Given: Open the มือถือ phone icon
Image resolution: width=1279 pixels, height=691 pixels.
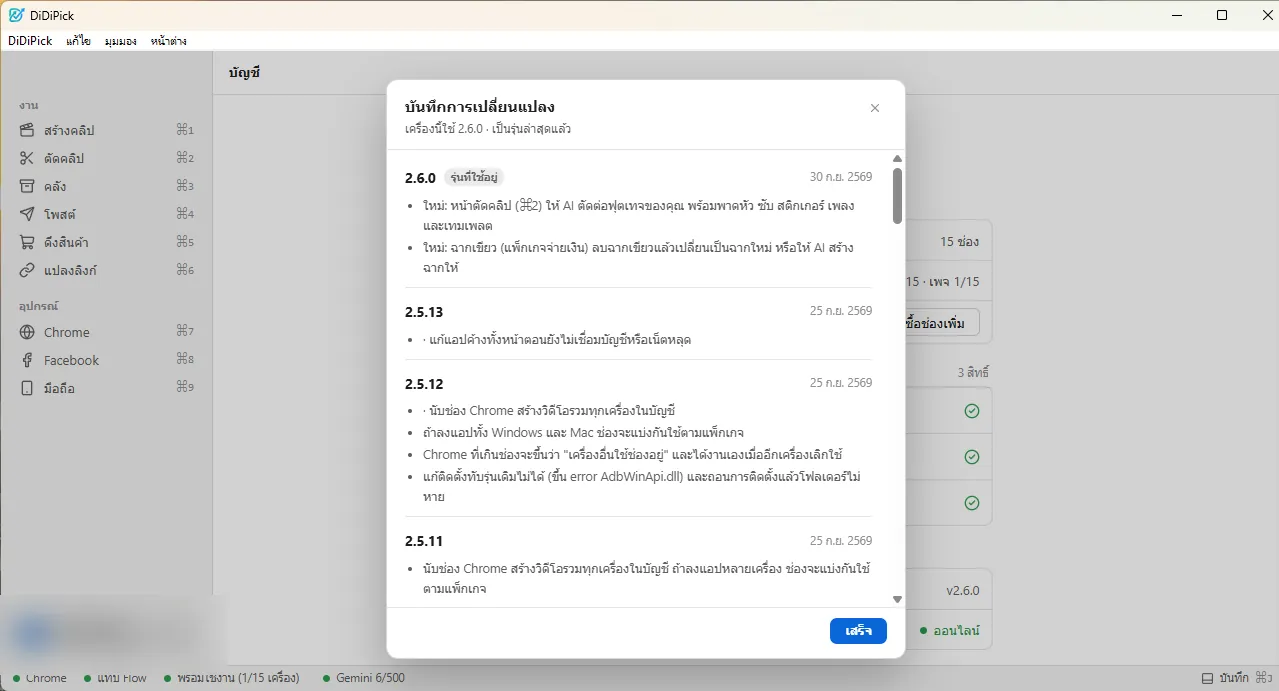Looking at the screenshot, I should coord(27,388).
